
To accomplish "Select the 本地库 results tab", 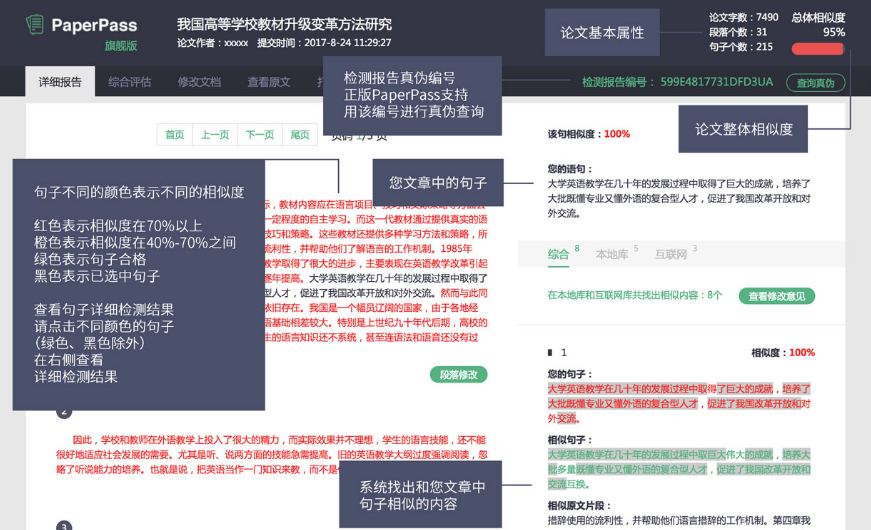I will 612,254.
